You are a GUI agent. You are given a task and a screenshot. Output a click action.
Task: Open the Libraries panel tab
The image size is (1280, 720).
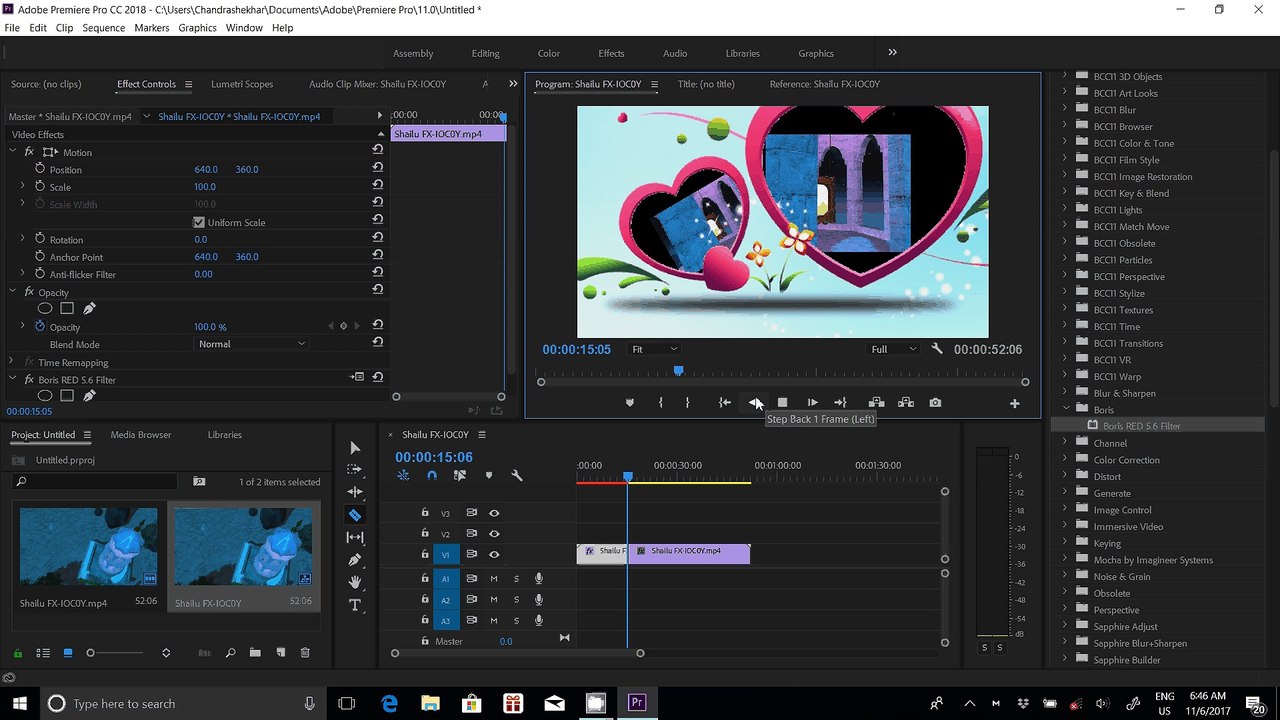pos(224,435)
